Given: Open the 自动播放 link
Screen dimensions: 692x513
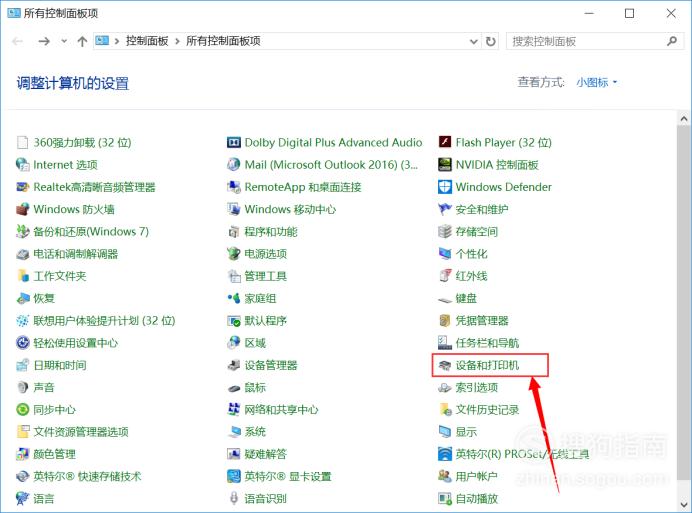Looking at the screenshot, I should pos(477,499).
